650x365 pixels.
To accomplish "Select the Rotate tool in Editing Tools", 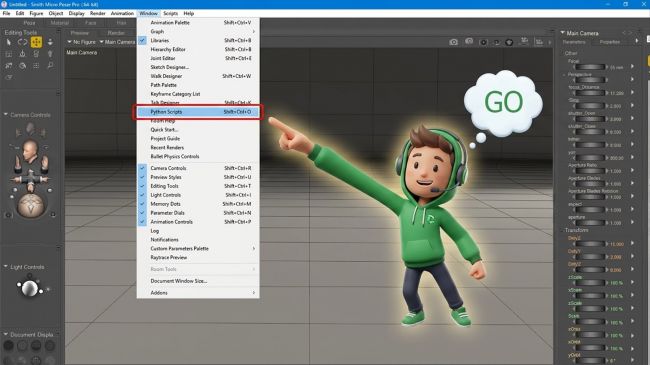I will click(22, 42).
